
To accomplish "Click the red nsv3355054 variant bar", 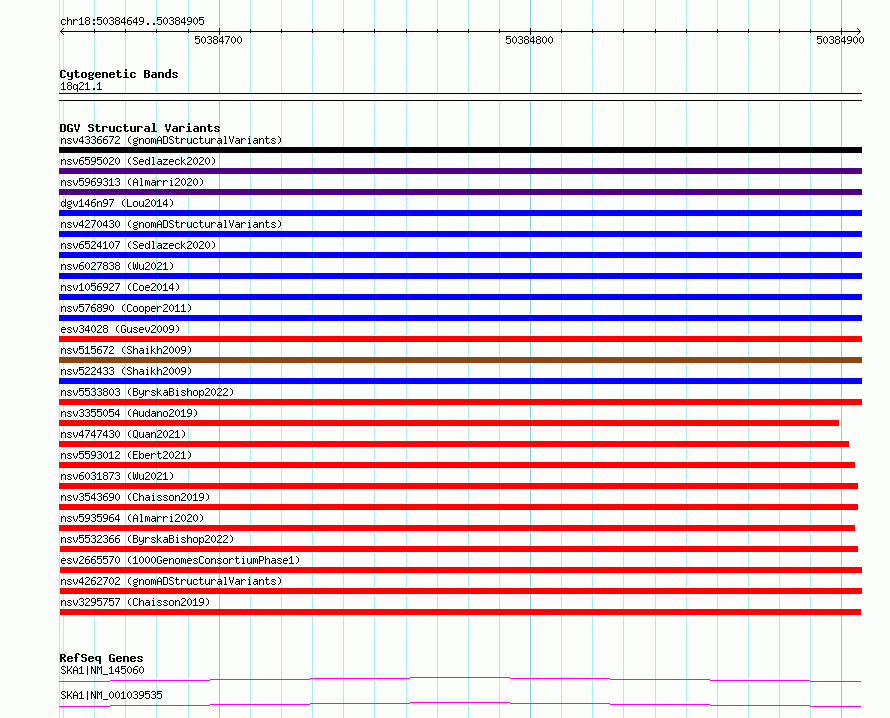I will [x=449, y=423].
